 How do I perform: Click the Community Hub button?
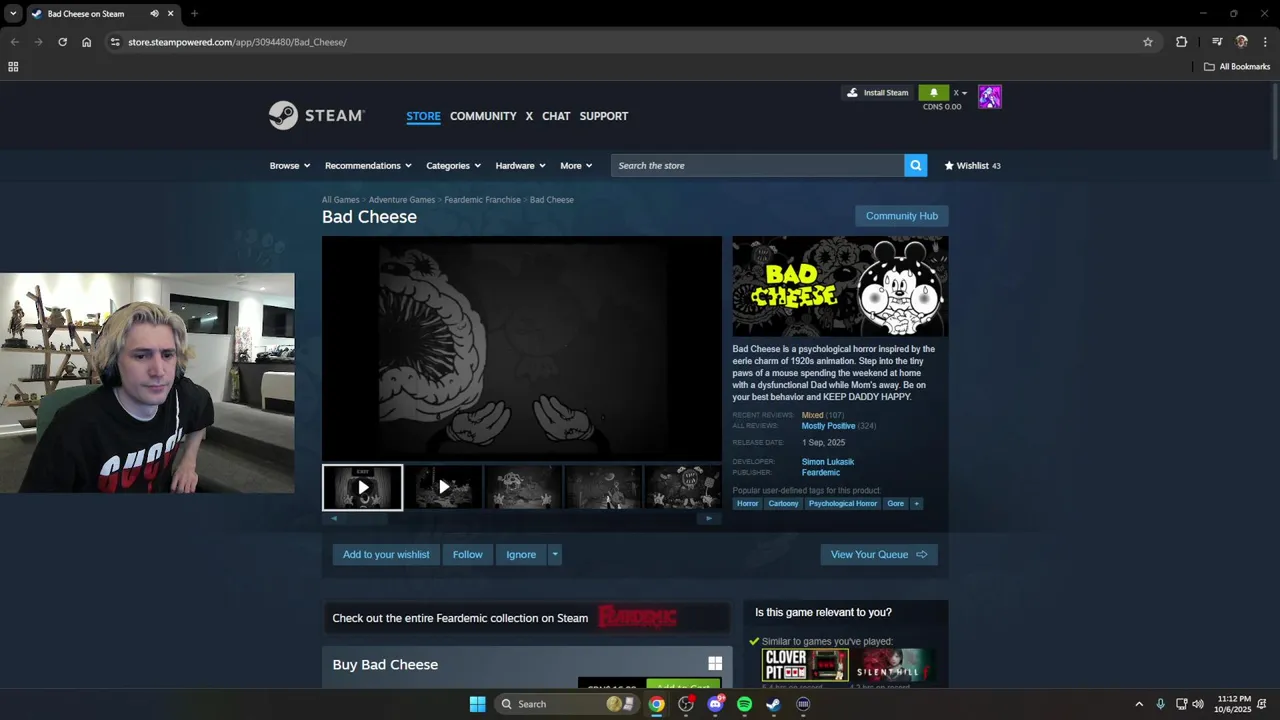(902, 216)
